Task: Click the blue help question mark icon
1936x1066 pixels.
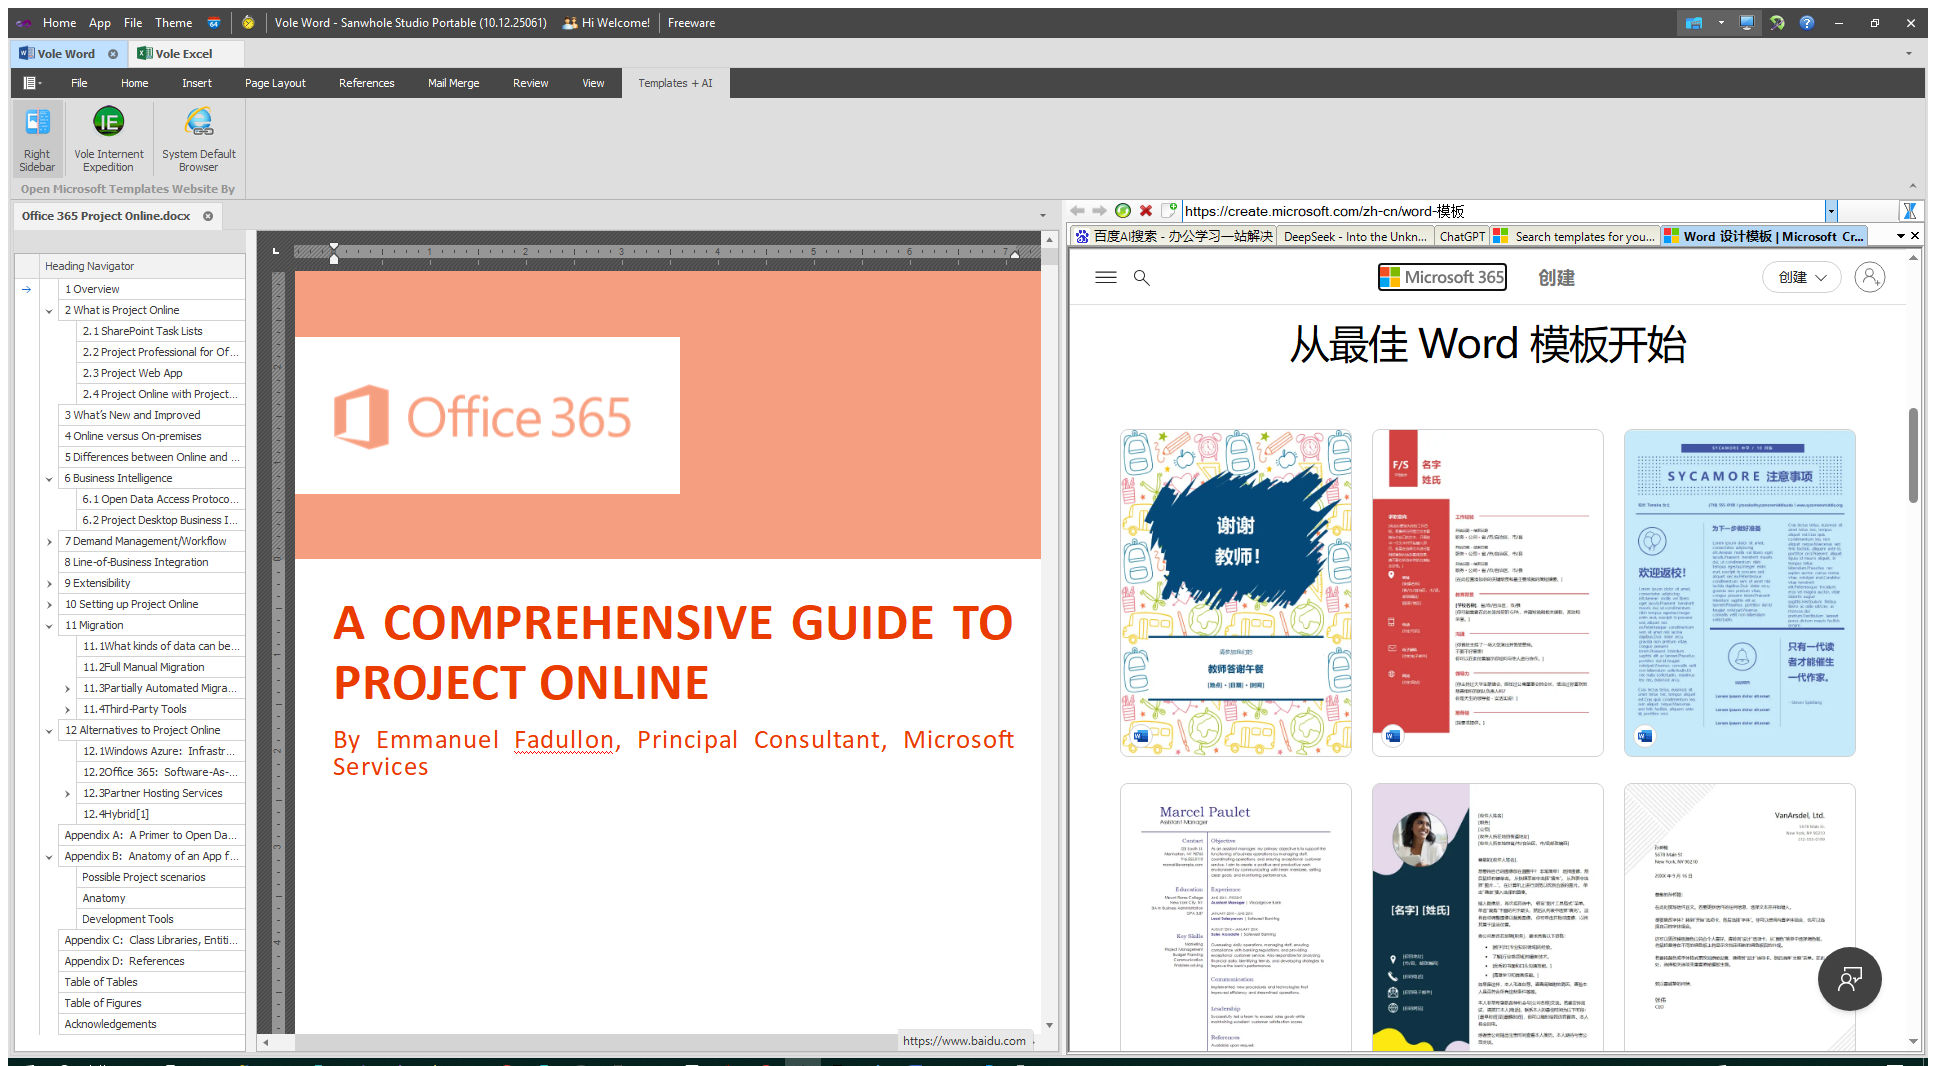Action: [x=1807, y=22]
